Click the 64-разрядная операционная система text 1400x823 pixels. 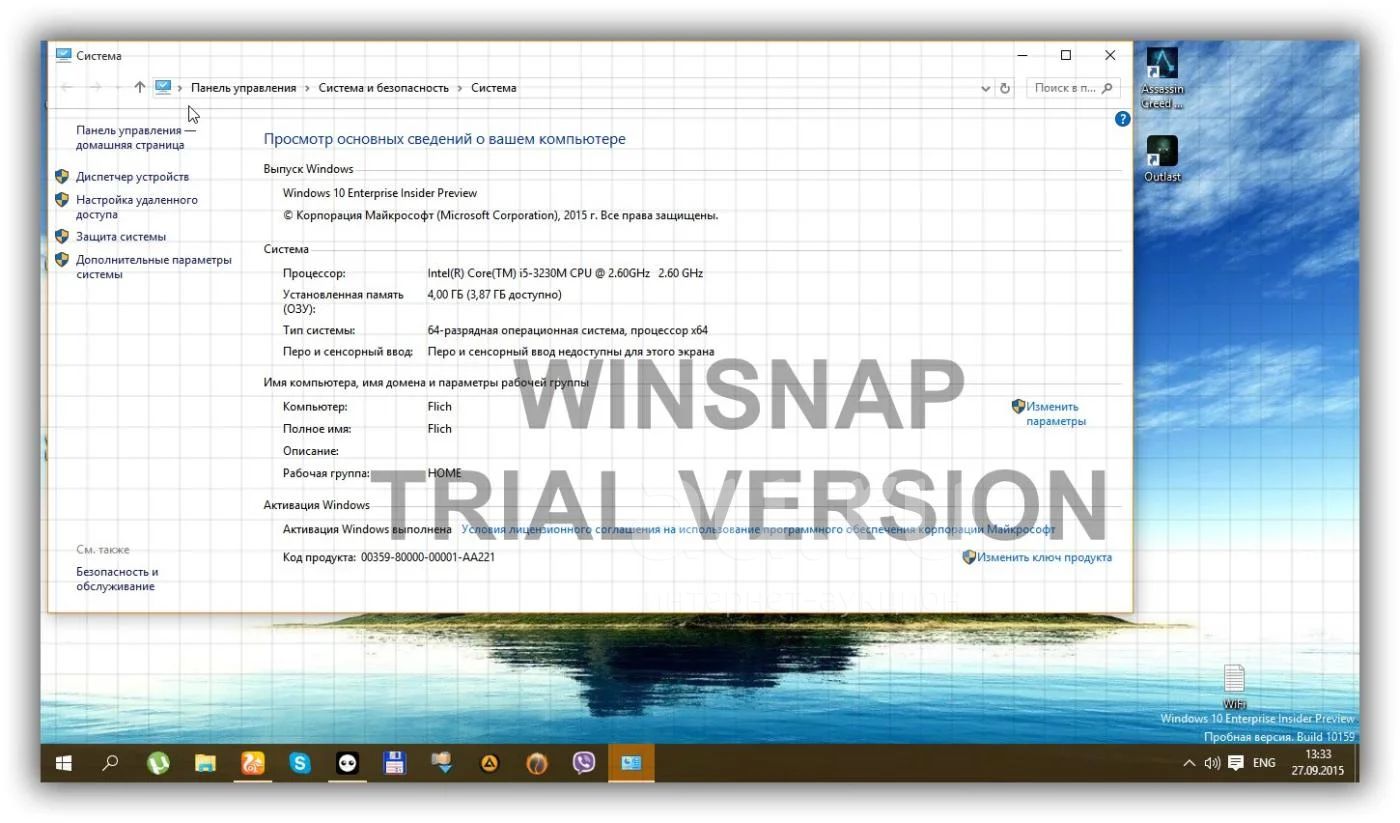pos(567,330)
